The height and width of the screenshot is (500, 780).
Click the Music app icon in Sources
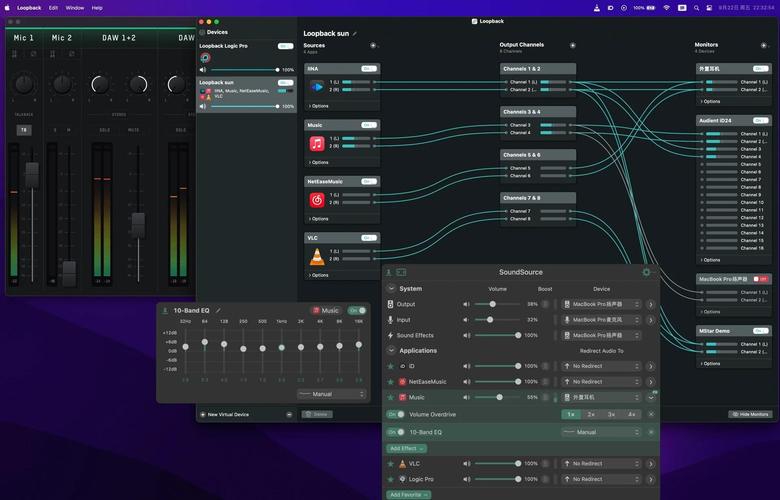316,143
